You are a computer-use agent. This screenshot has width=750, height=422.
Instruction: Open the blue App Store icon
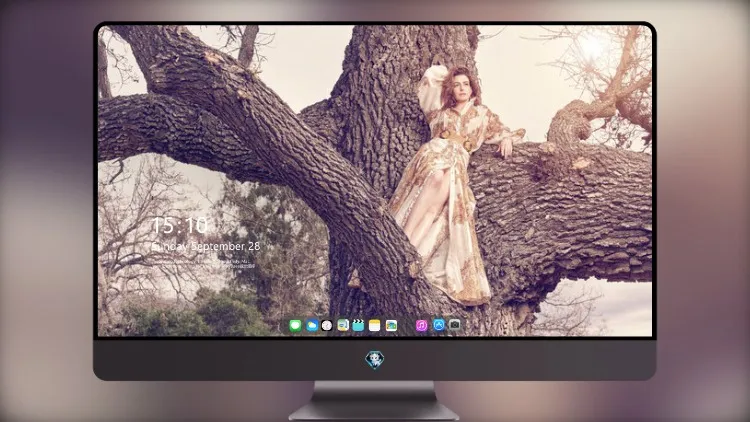(439, 325)
